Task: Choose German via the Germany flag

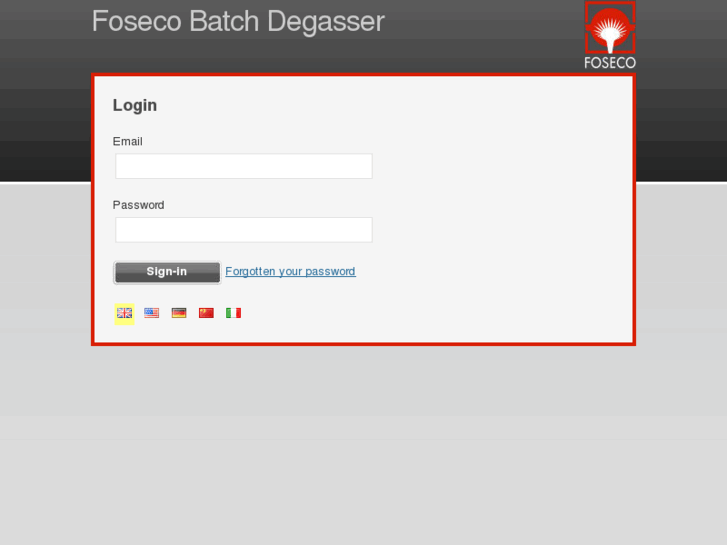Action: pyautogui.click(x=179, y=313)
